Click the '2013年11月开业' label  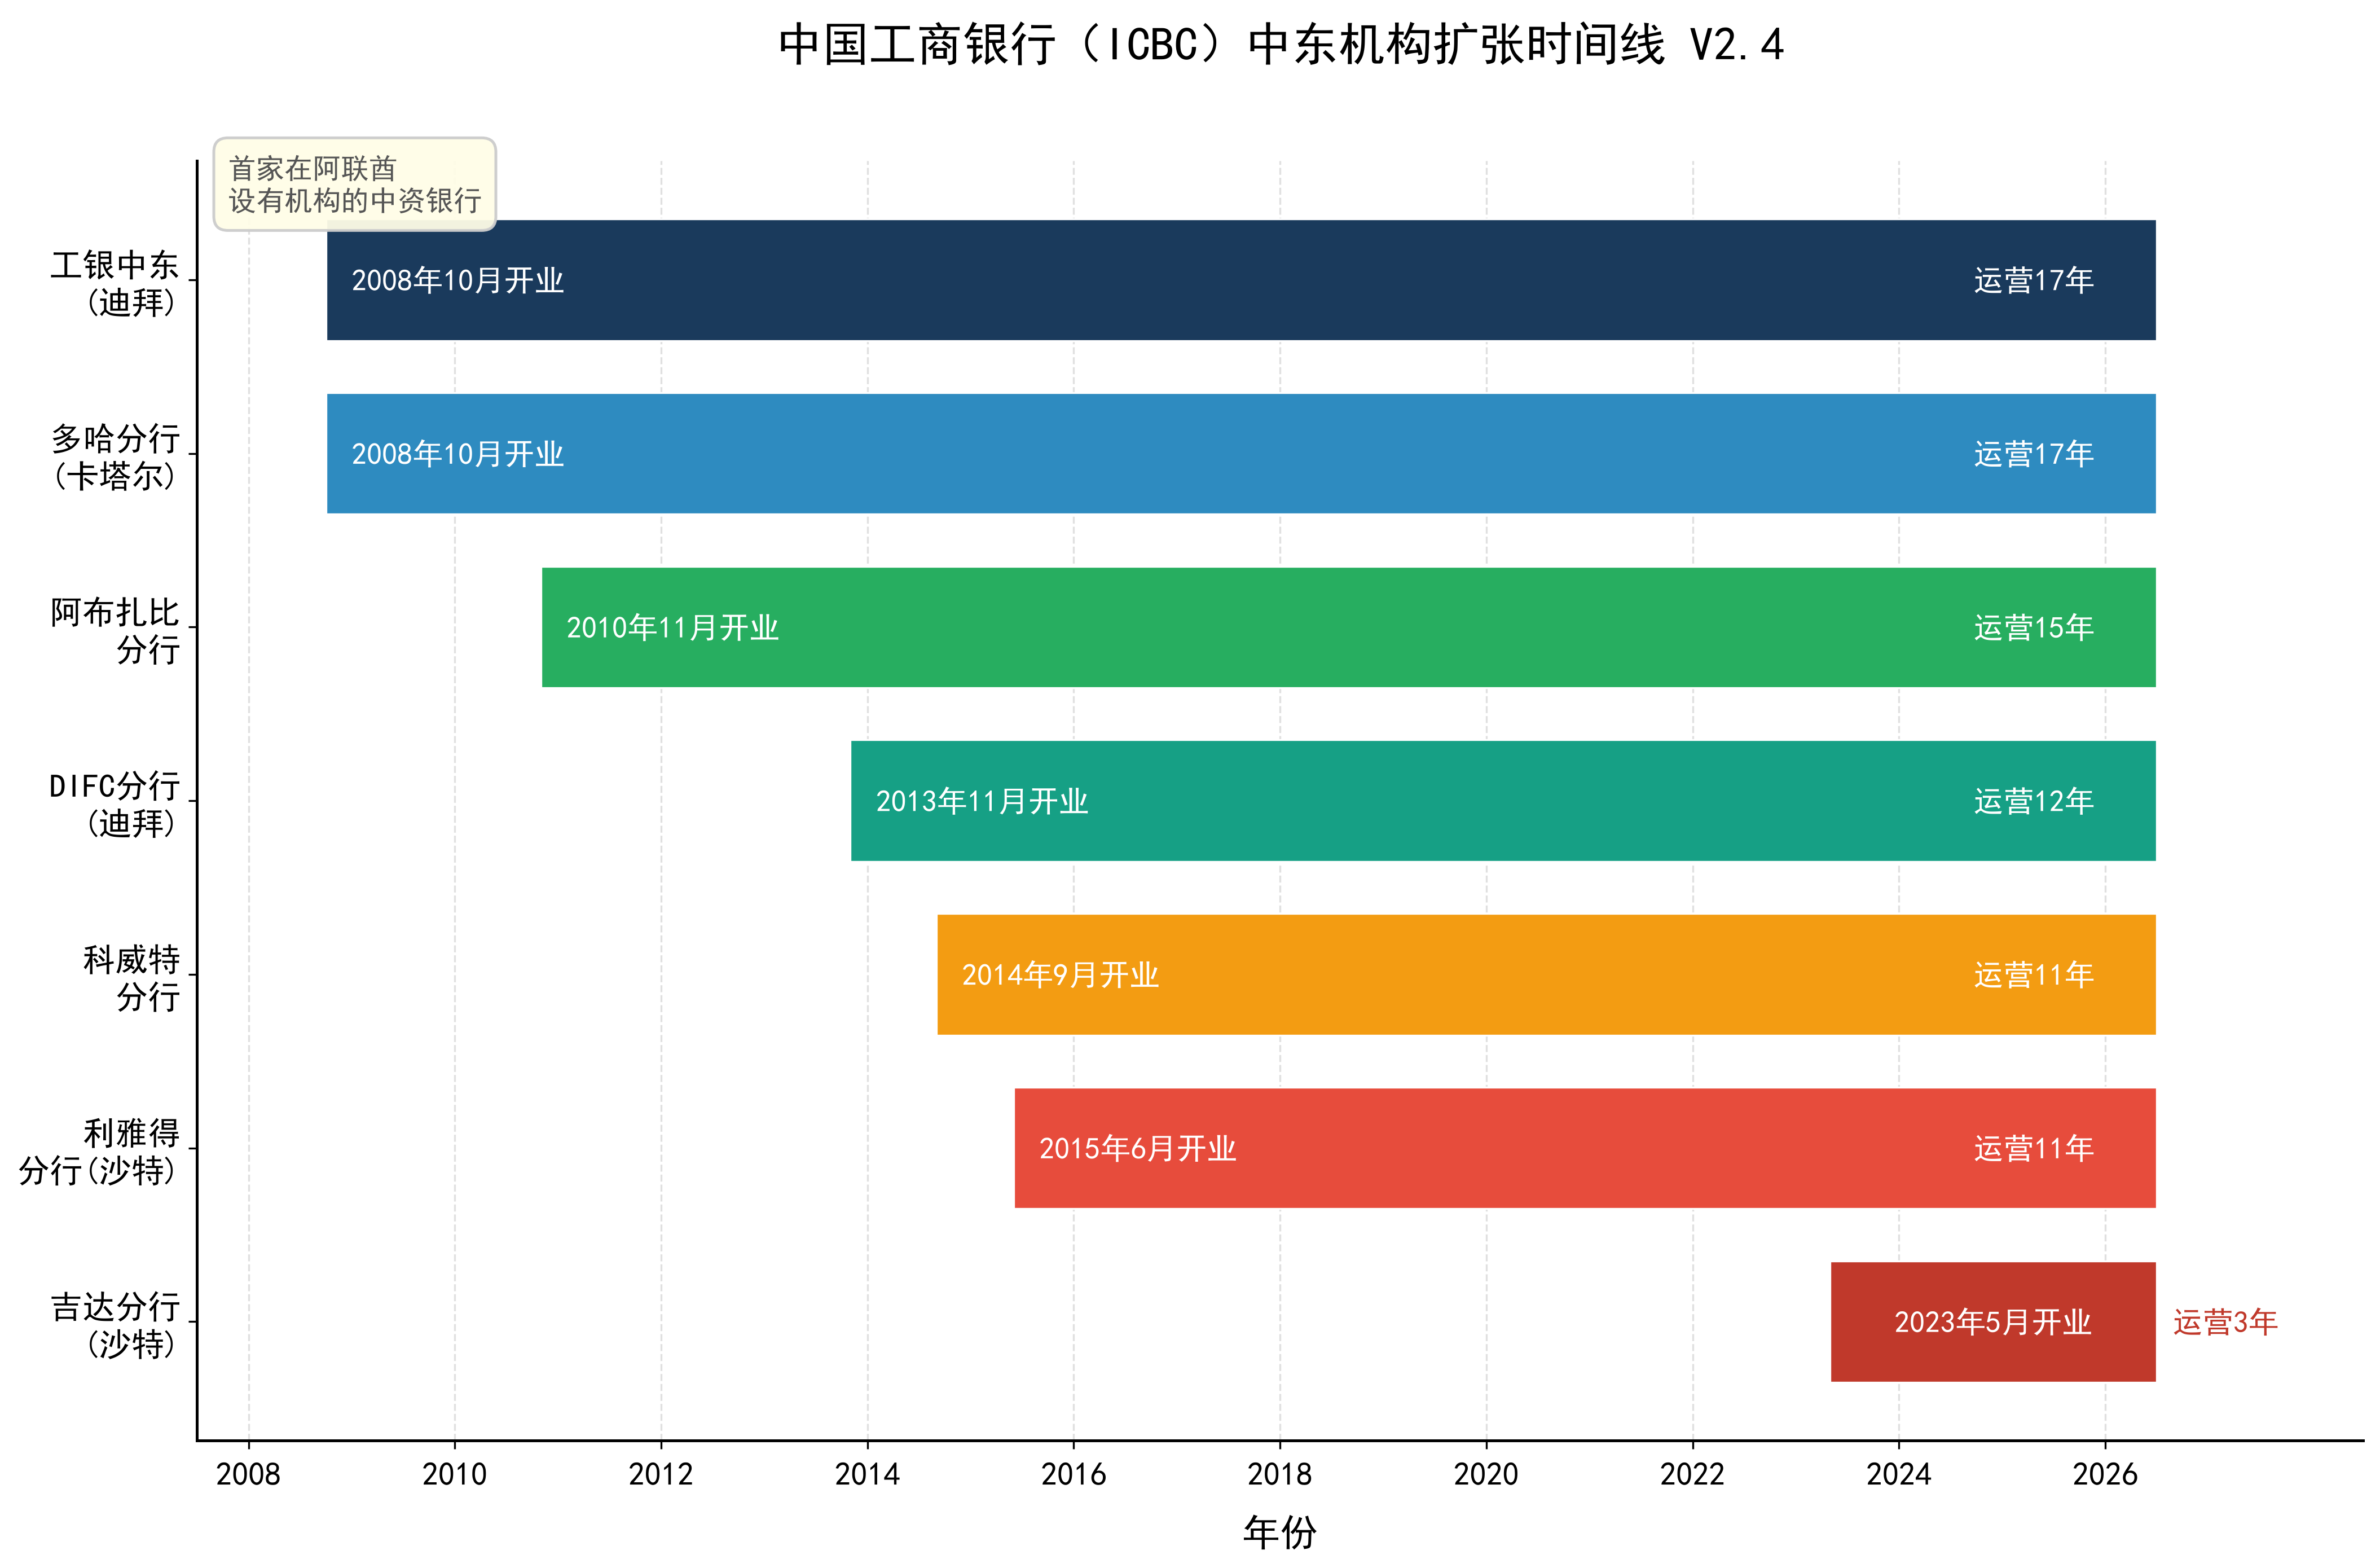[x=982, y=802]
